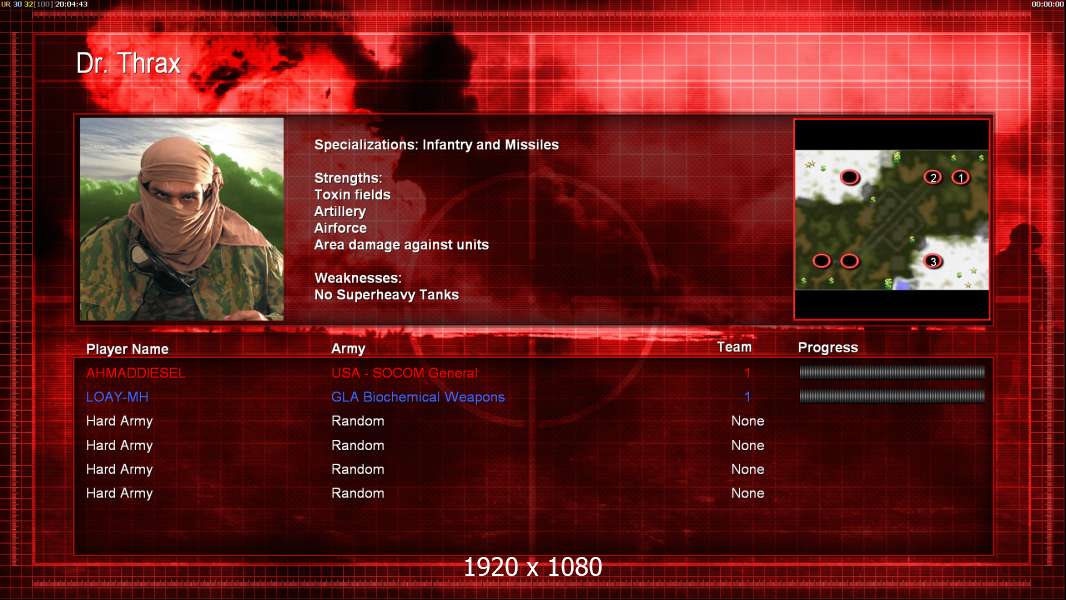Click the "Airforce" strength entry
Image resolution: width=1066 pixels, height=600 pixels.
pyautogui.click(x=340, y=228)
